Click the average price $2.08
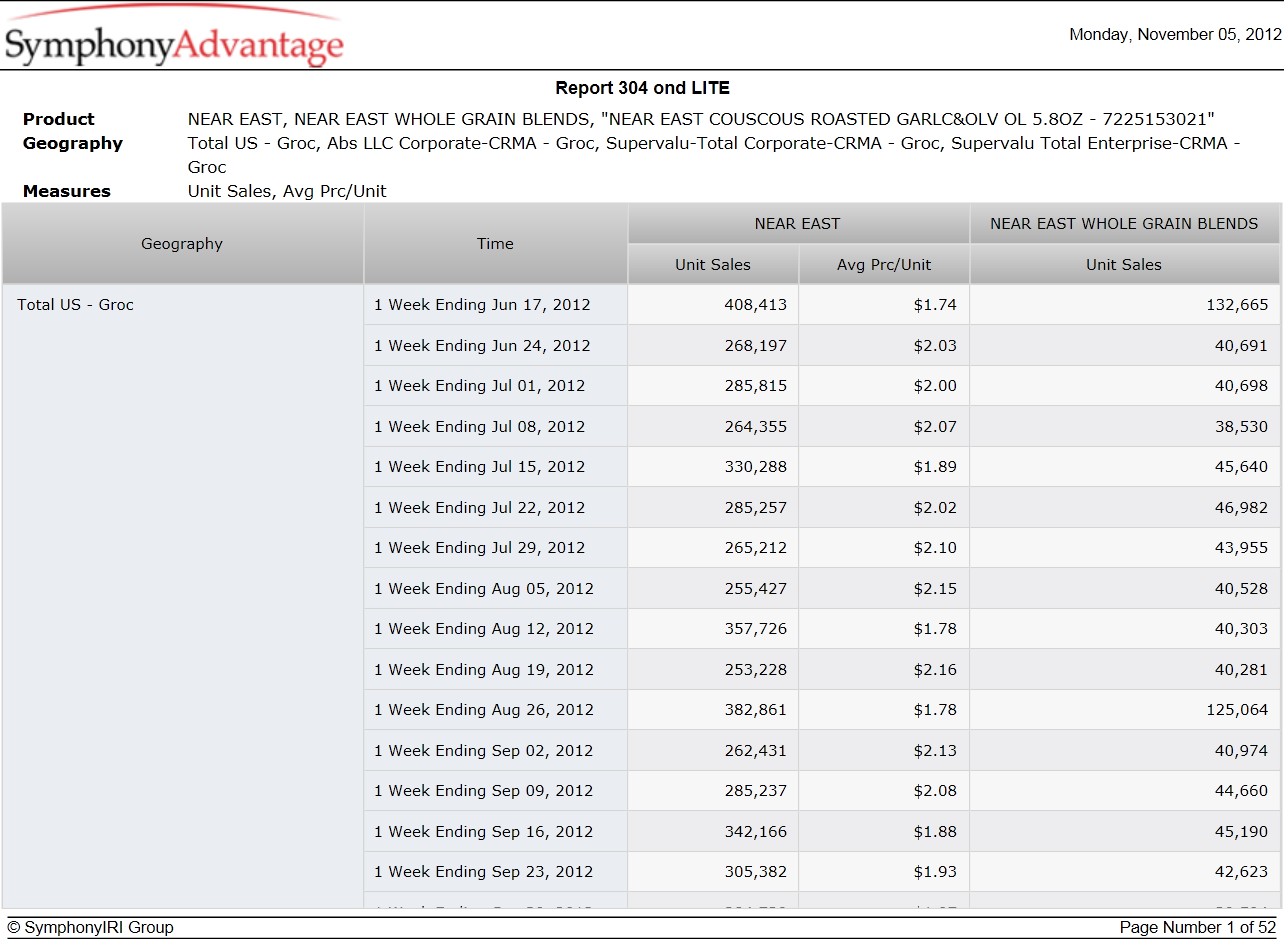Viewport: 1284px width, 946px height. click(935, 791)
